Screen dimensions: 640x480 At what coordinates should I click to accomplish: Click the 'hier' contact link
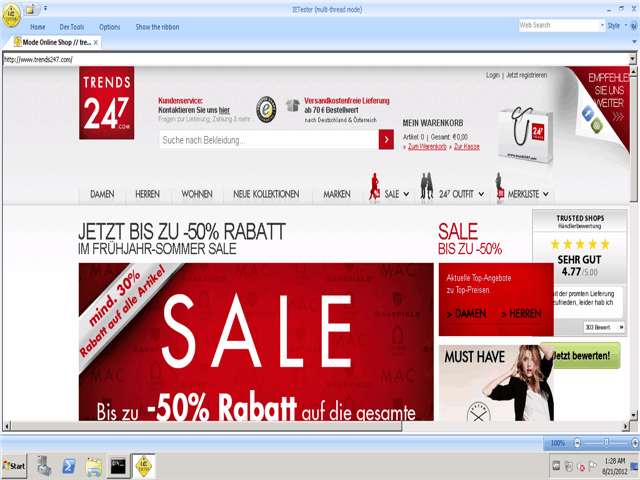point(224,110)
